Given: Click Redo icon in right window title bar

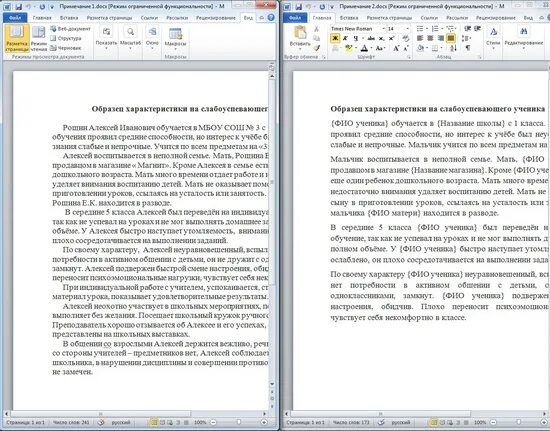Looking at the screenshot, I should [322, 6].
